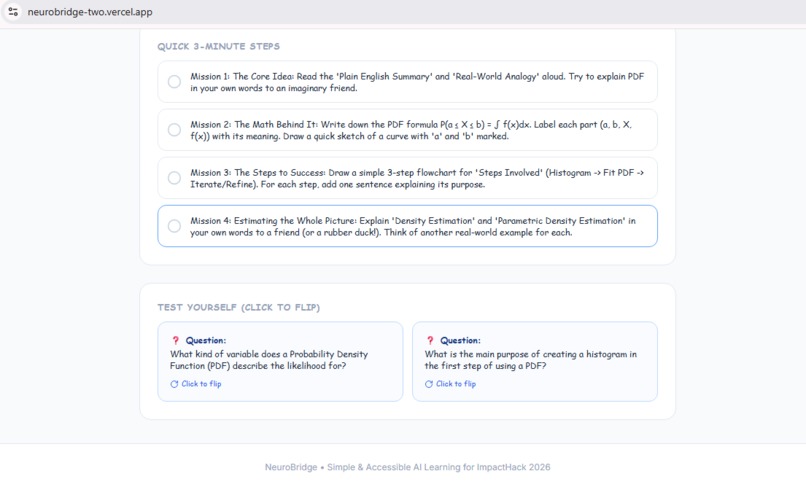This screenshot has height=487, width=806.
Task: Click red question mark on histogram card
Action: tap(430, 340)
